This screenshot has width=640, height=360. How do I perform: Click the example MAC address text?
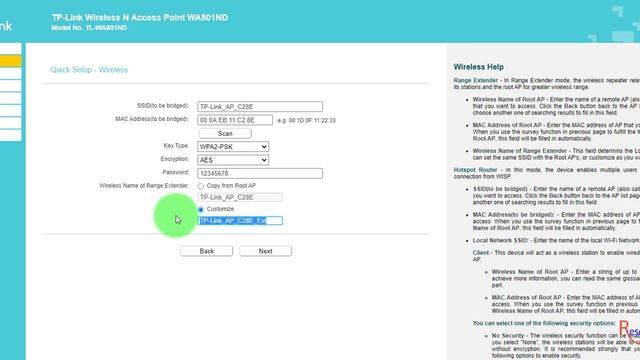click(307, 120)
